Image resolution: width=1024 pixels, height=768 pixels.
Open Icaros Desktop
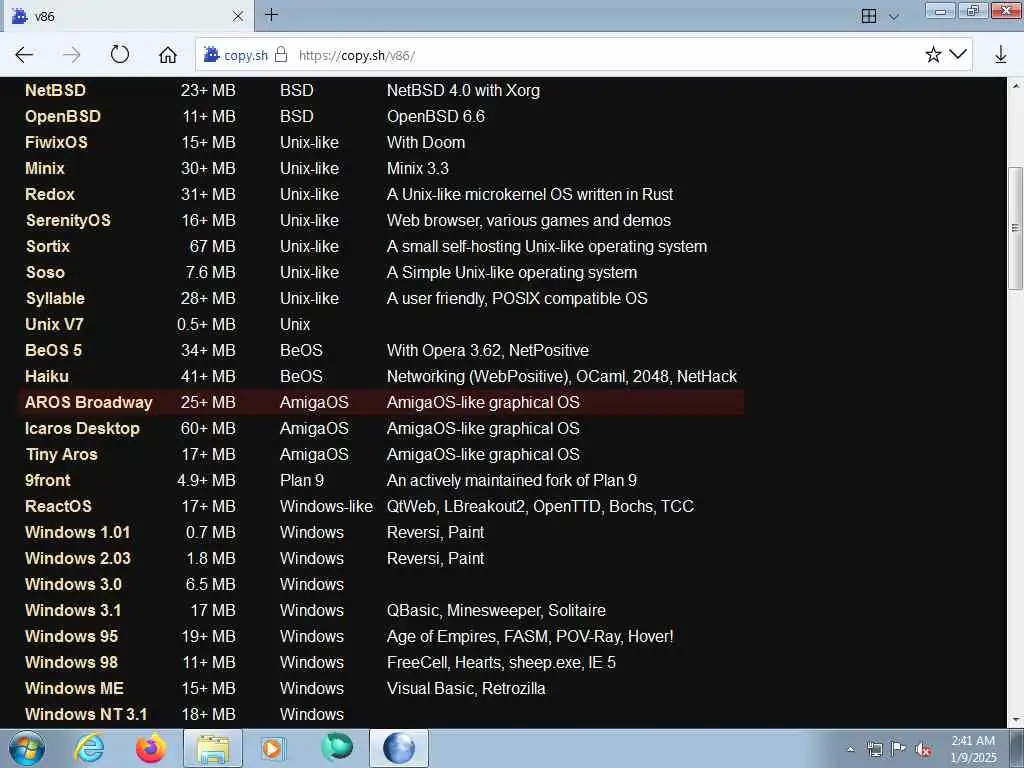point(82,428)
